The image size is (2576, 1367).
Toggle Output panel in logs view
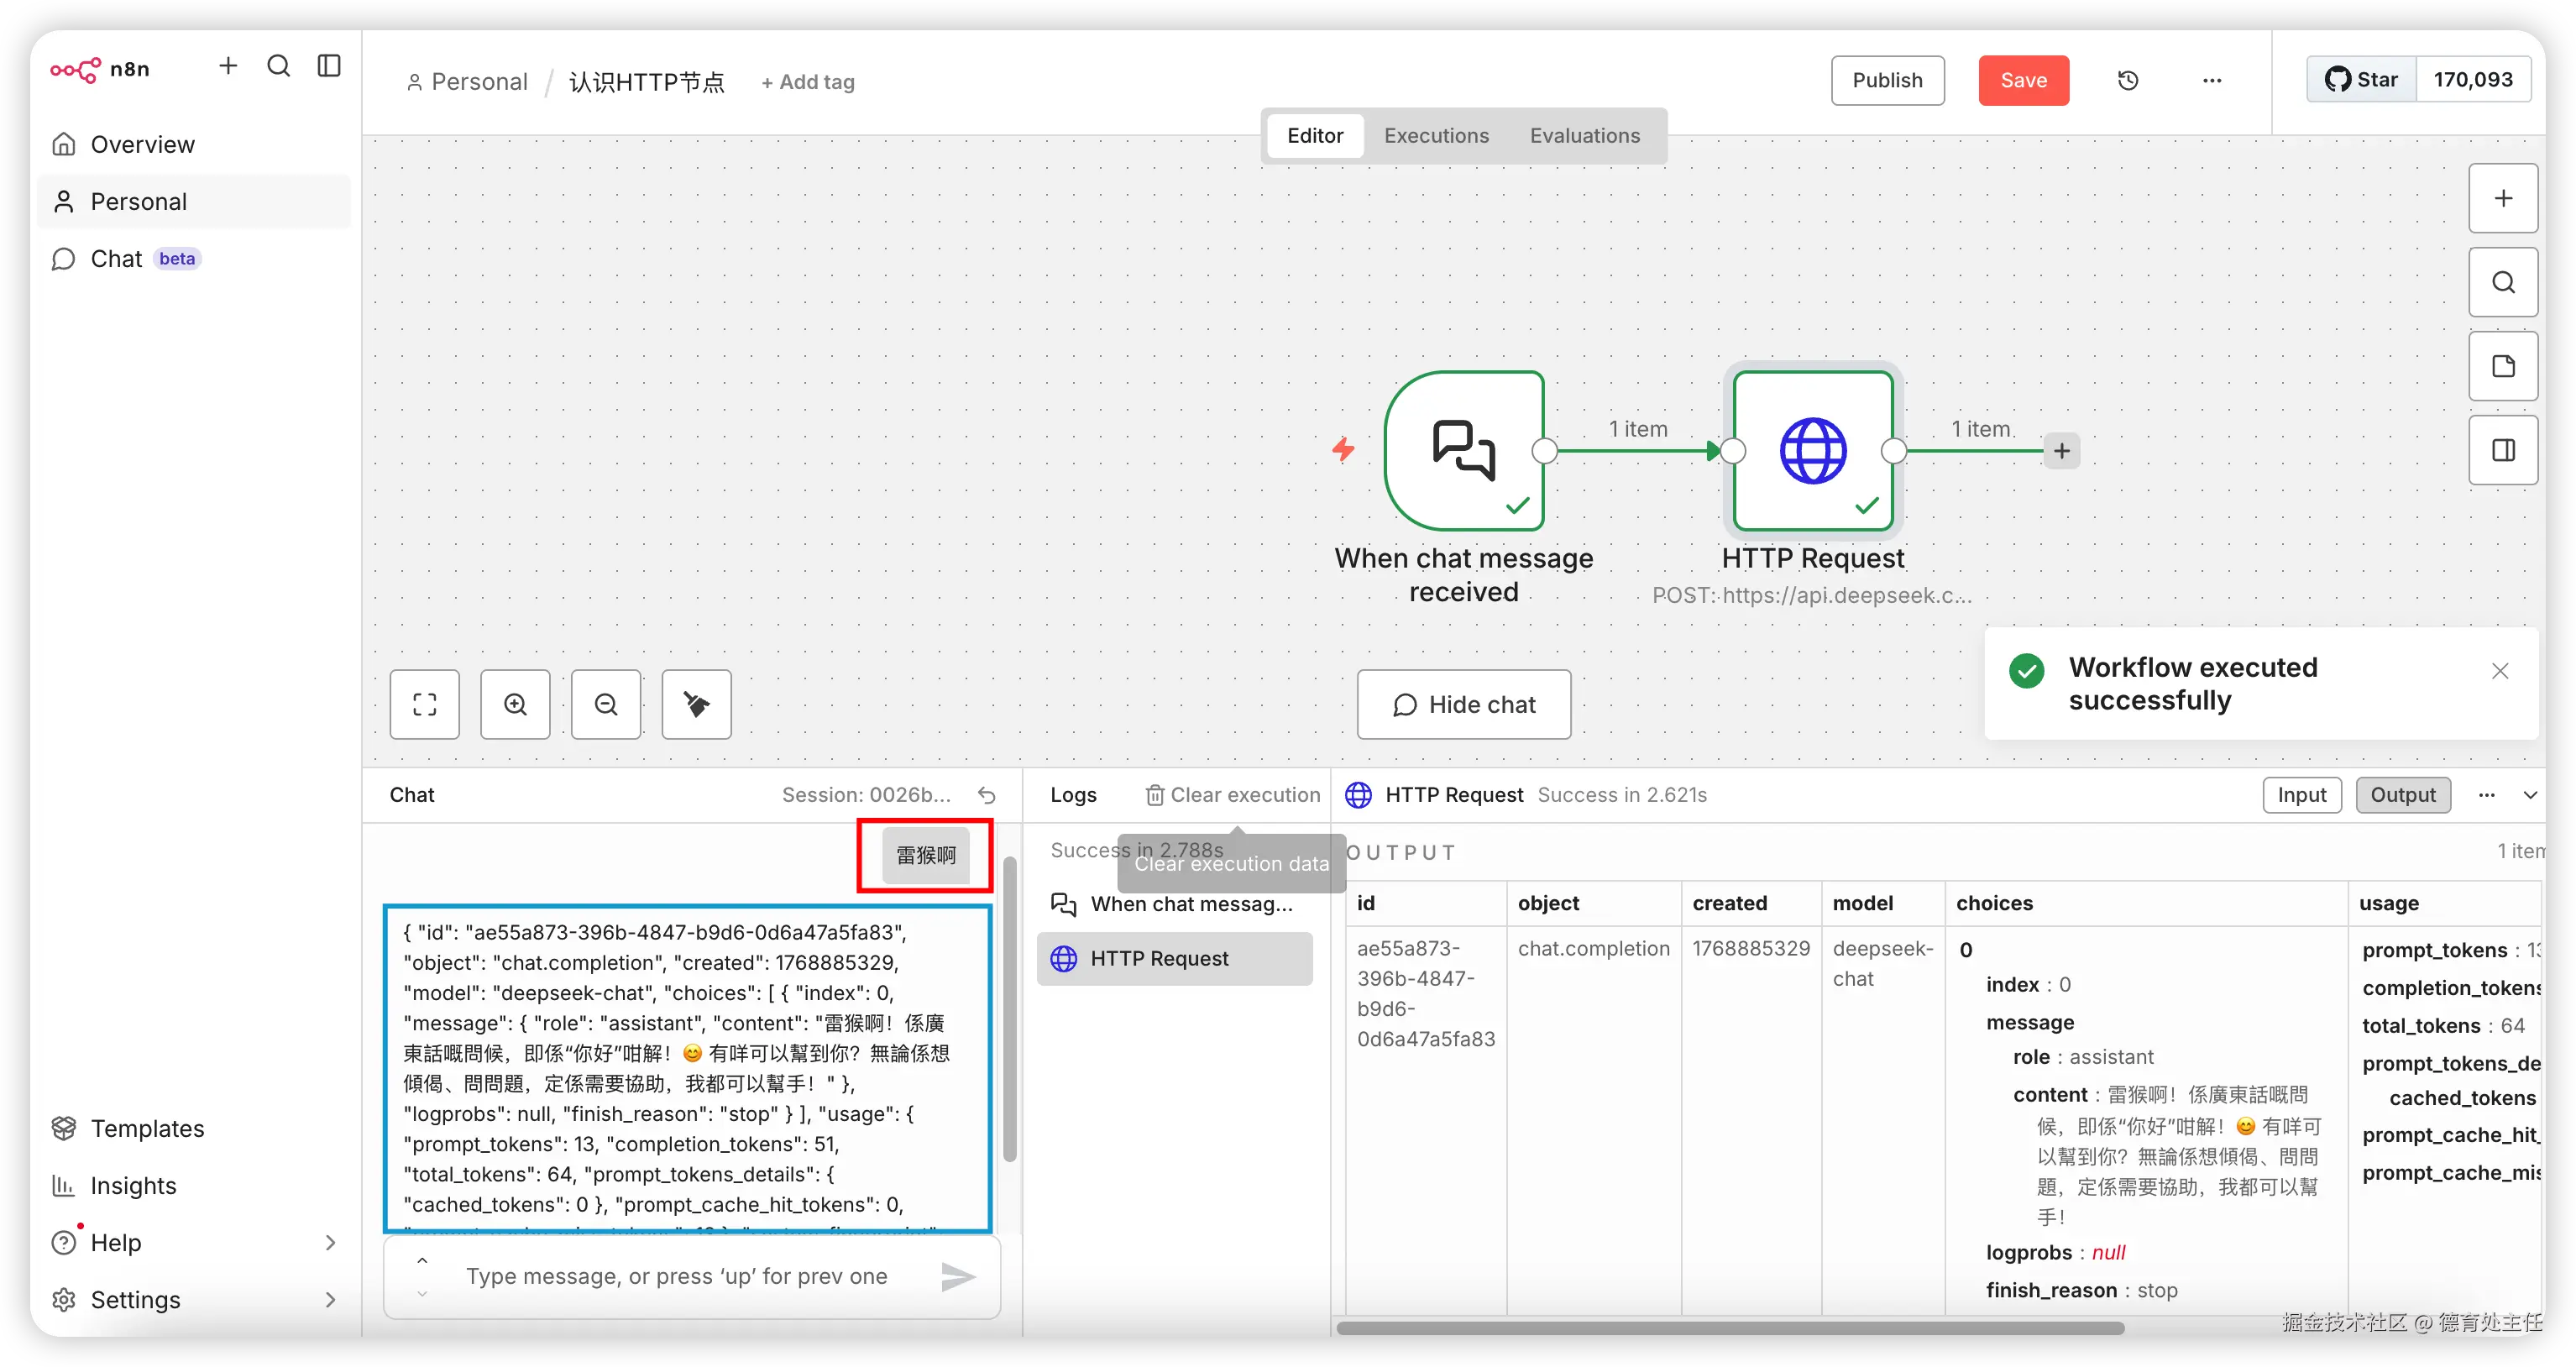pos(2402,795)
